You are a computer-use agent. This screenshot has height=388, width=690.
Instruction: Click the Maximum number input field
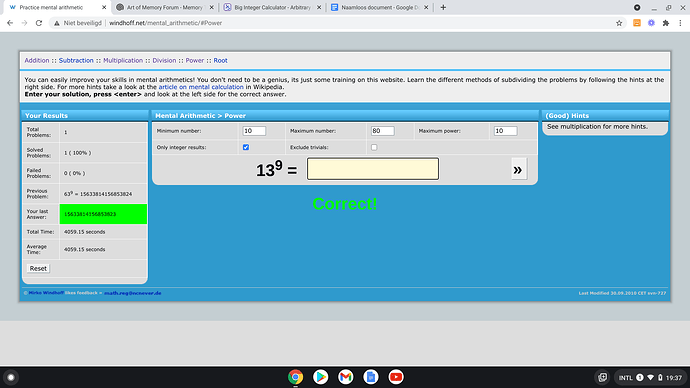(382, 131)
